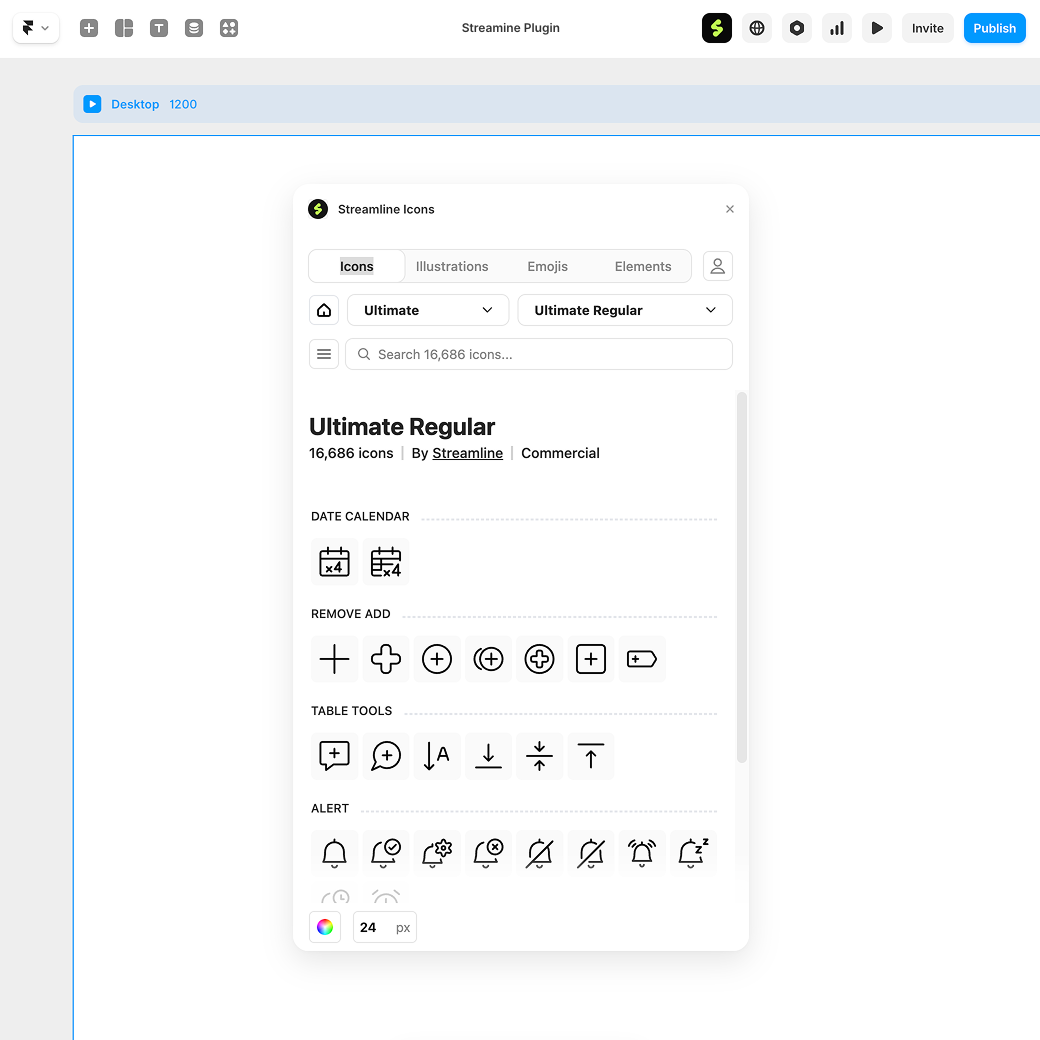Select the double circle plus icon

coord(488,659)
